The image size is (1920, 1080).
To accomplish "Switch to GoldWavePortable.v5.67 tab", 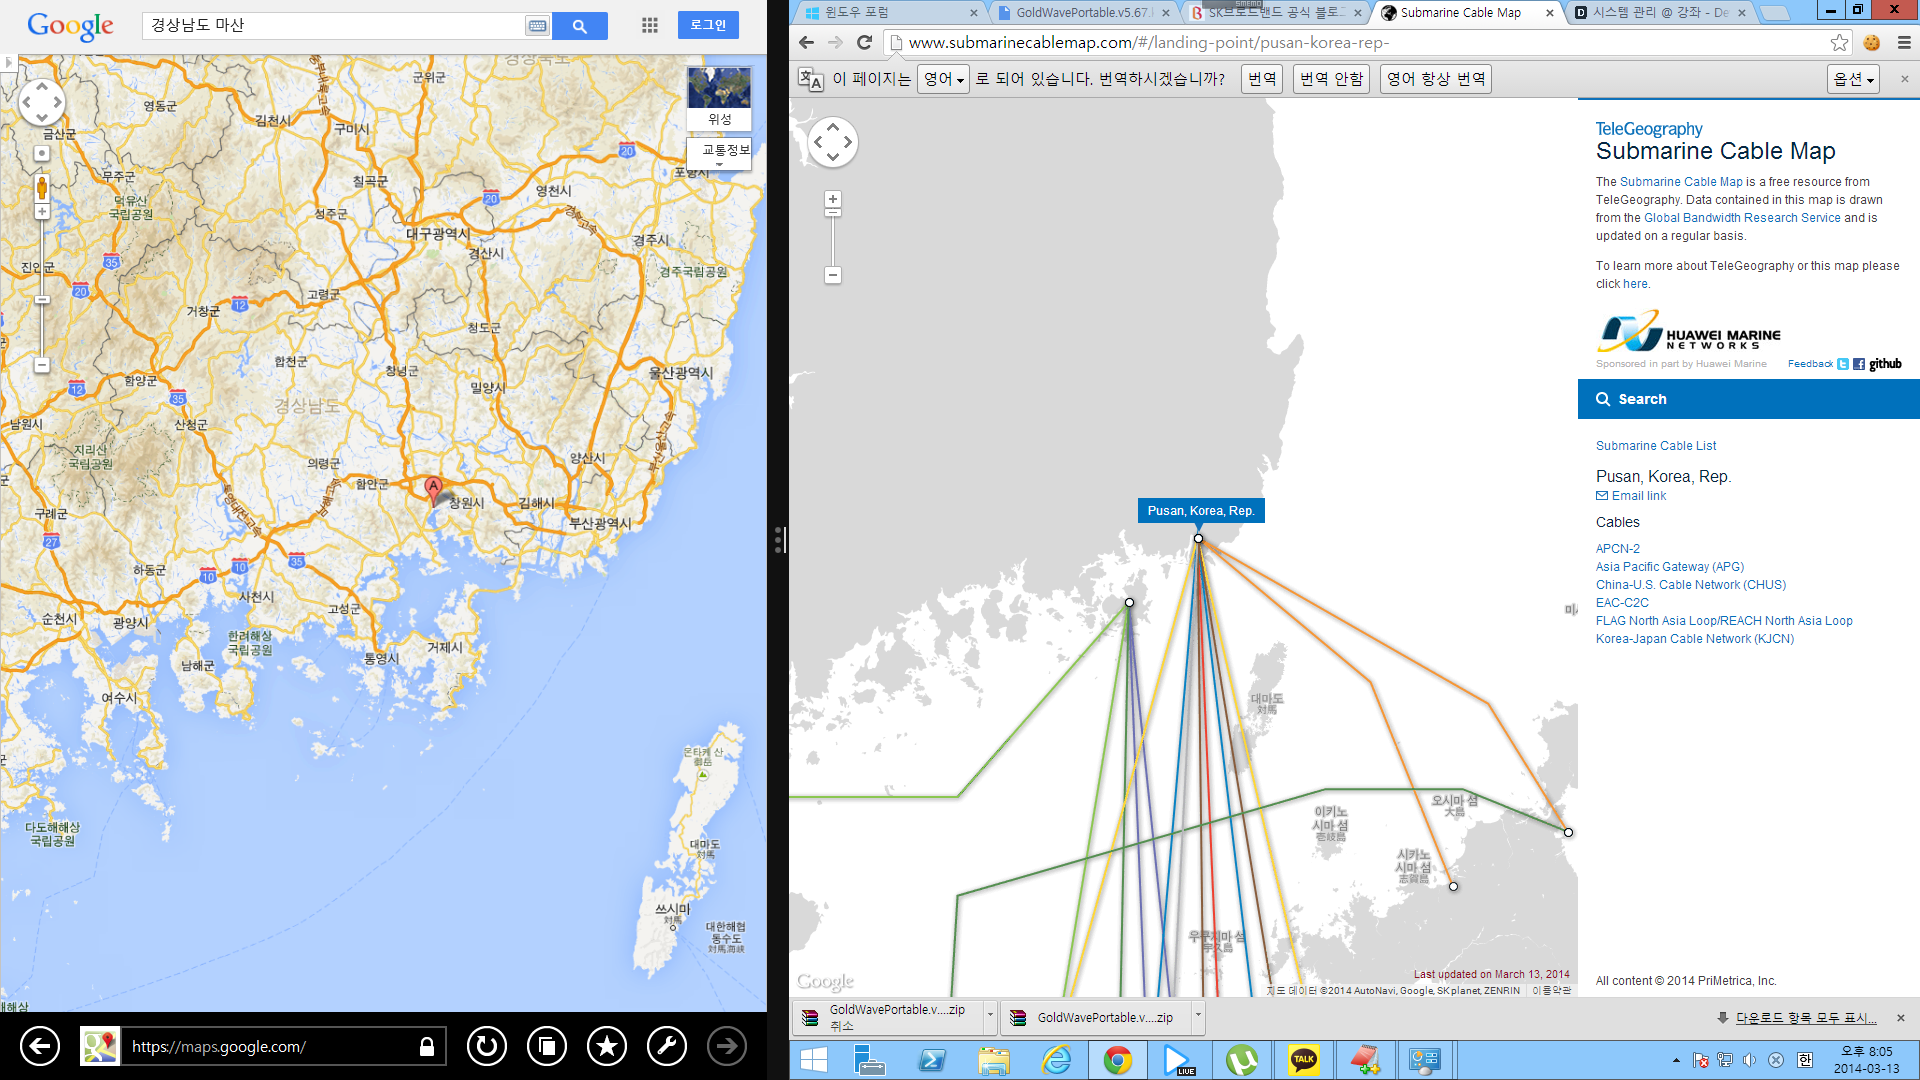I will [1083, 13].
